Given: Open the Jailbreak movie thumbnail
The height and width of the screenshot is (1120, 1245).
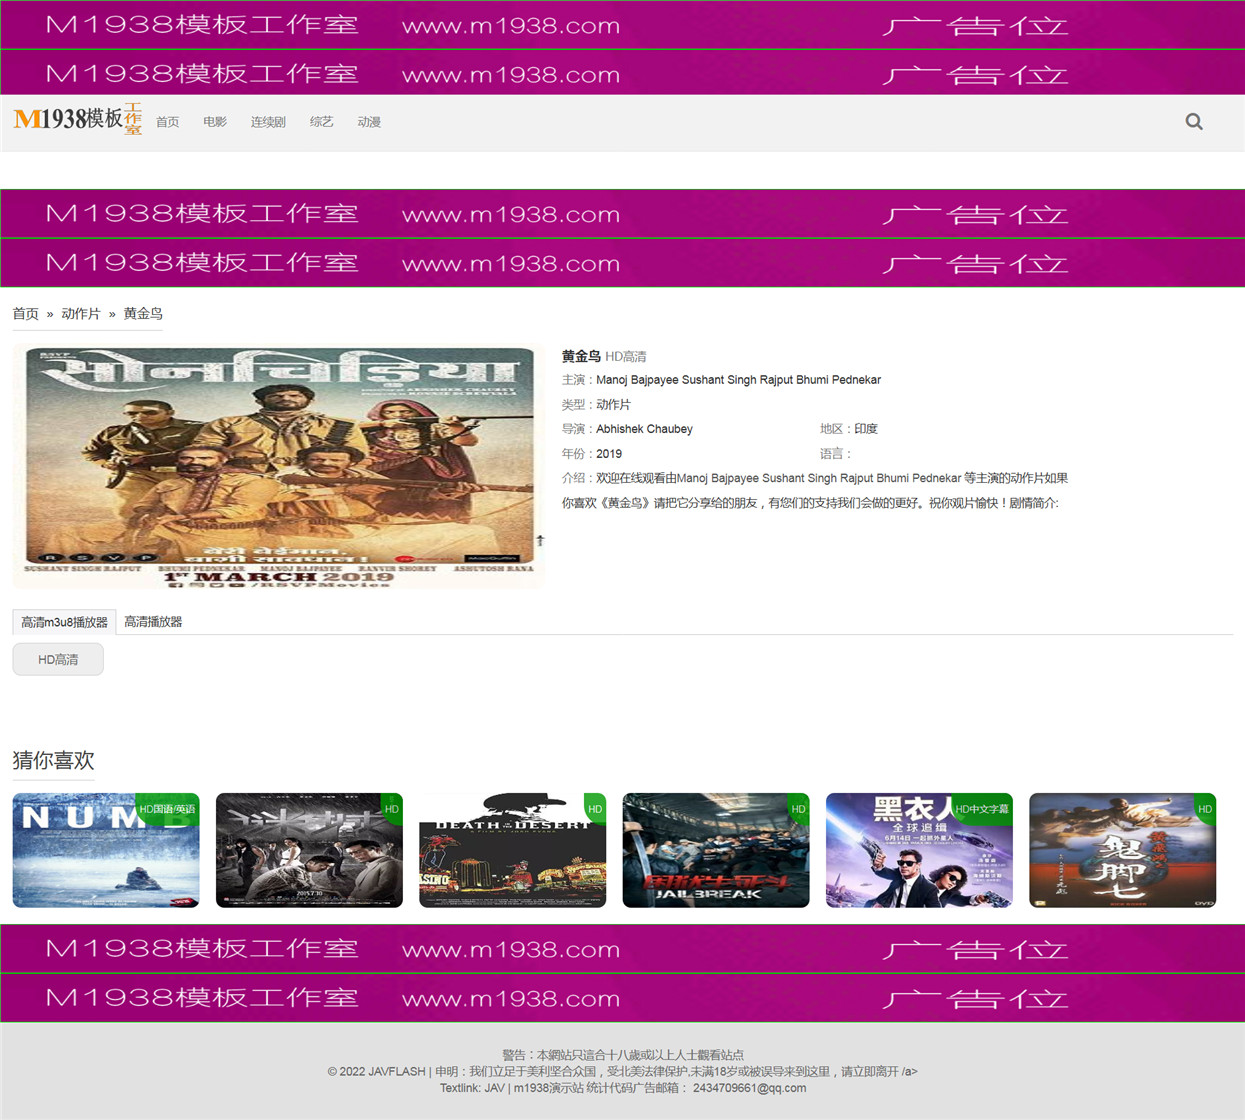Looking at the screenshot, I should coord(716,851).
